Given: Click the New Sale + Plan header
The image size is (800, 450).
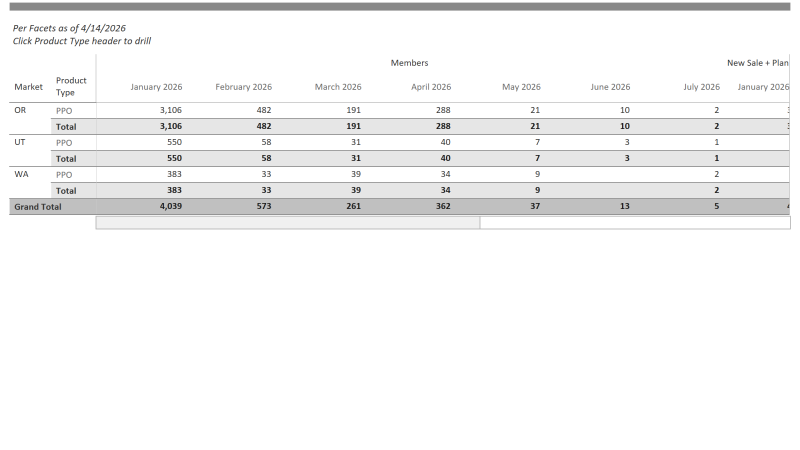Looking at the screenshot, I should point(757,63).
